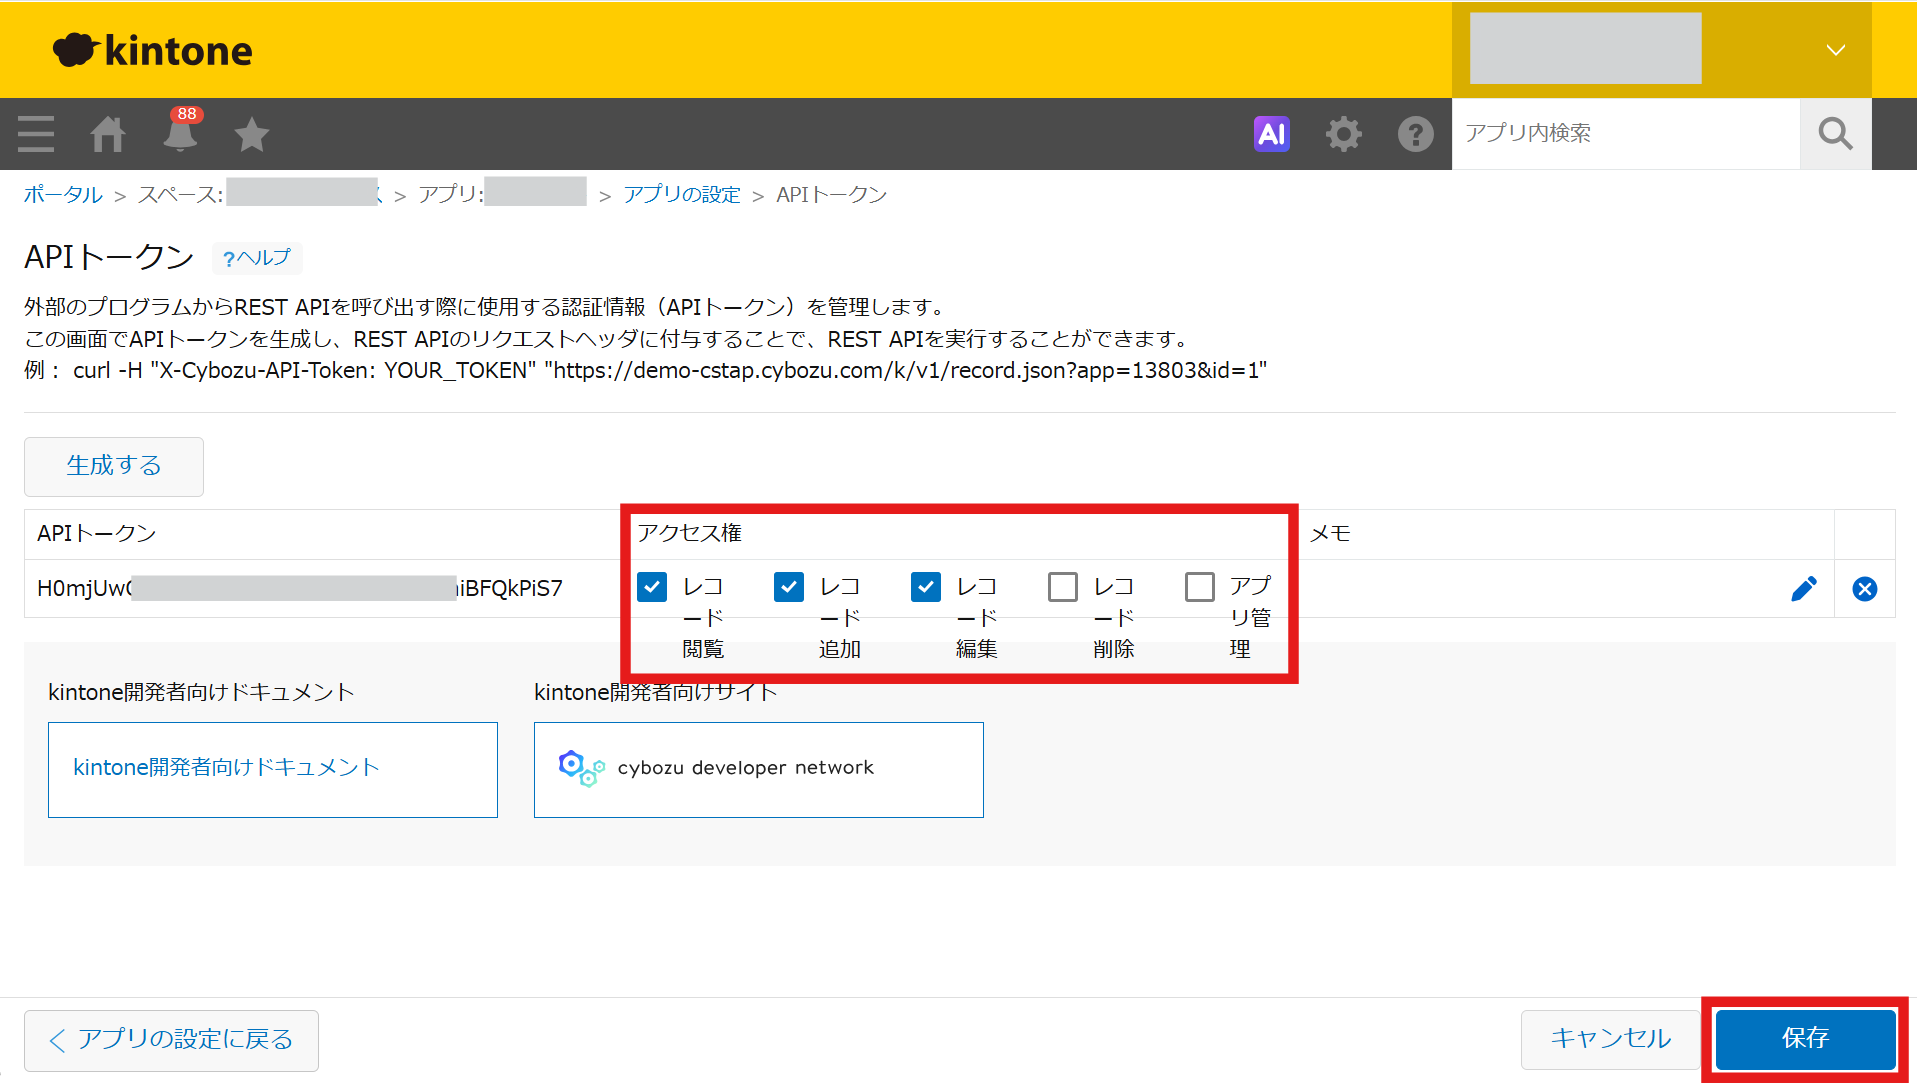Image resolution: width=1917 pixels, height=1083 pixels.
Task: Open notifications bell with 88 badge
Action: 181,130
